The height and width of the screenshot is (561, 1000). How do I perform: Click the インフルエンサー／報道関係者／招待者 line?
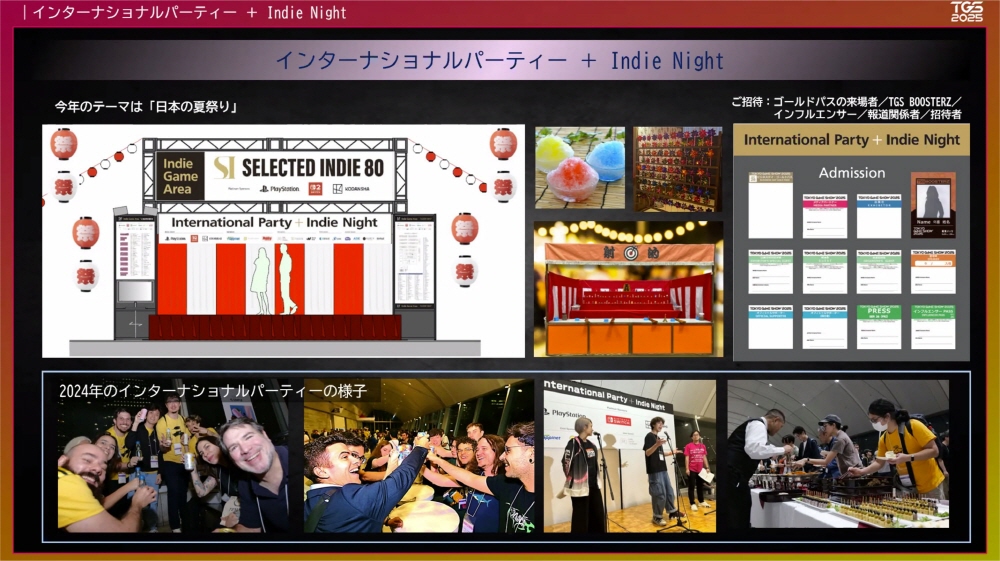coord(867,114)
